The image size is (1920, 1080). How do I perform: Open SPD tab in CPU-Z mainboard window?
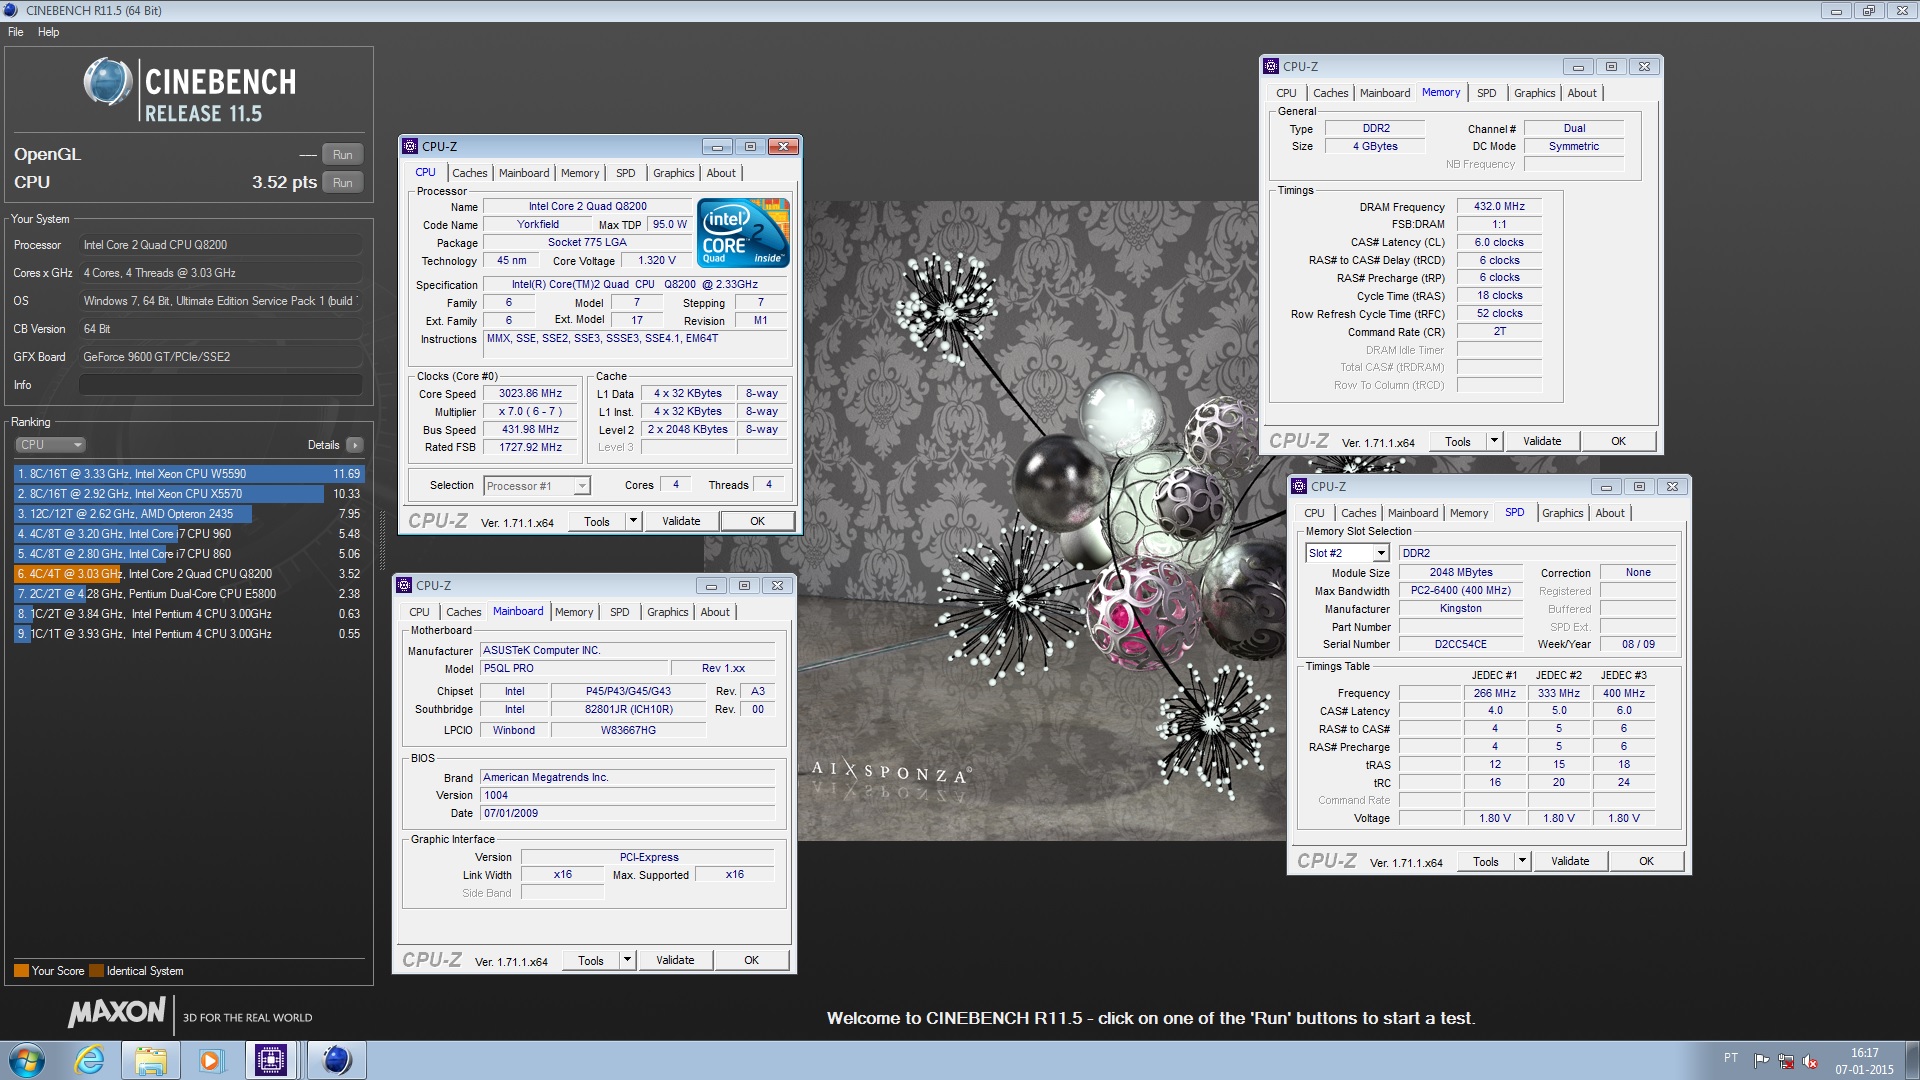tap(620, 612)
